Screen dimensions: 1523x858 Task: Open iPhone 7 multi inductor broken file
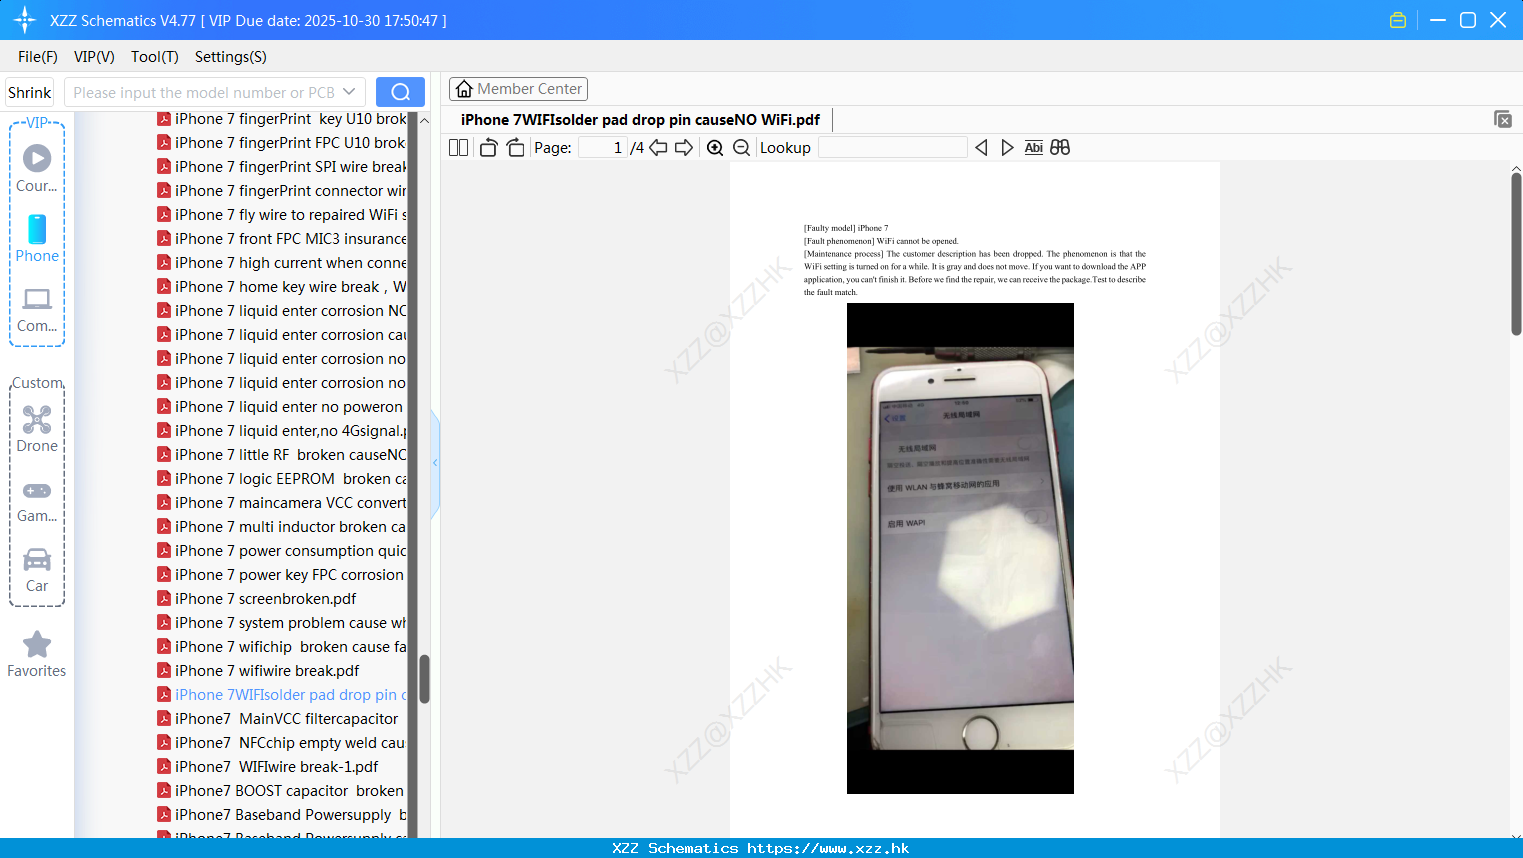(282, 527)
